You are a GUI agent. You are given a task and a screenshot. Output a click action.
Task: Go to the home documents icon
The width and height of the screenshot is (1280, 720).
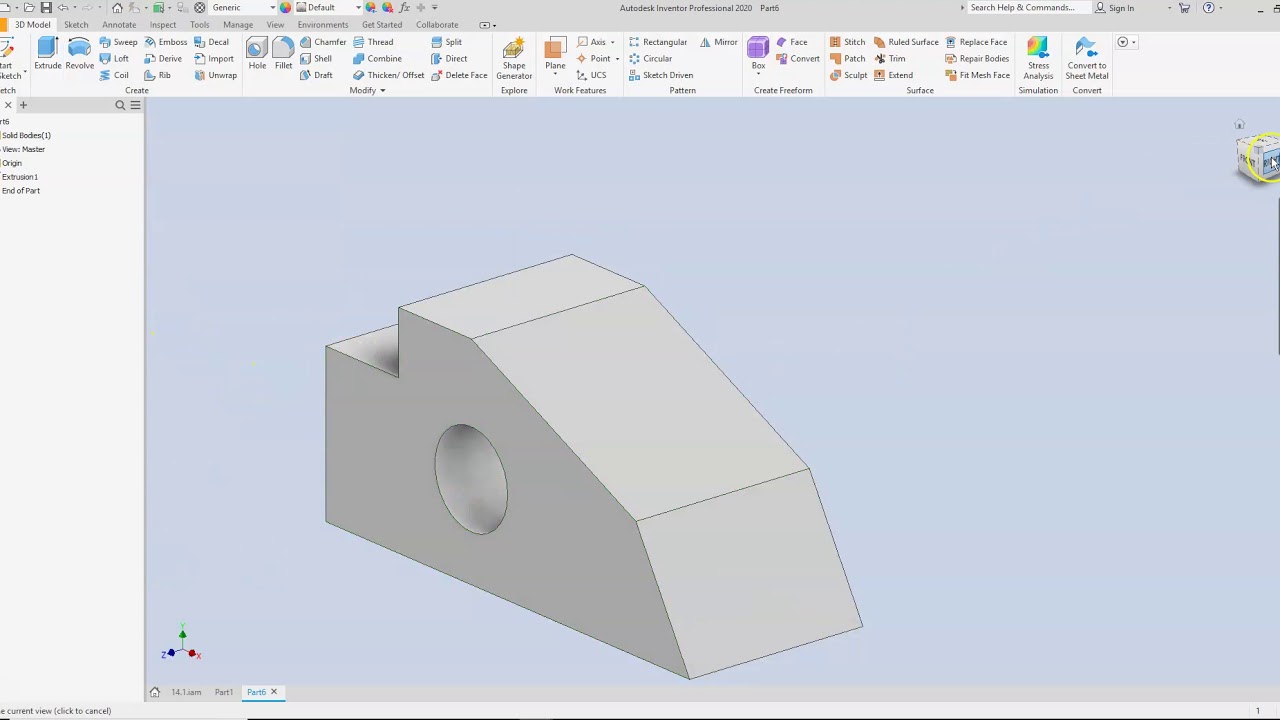[x=154, y=692]
